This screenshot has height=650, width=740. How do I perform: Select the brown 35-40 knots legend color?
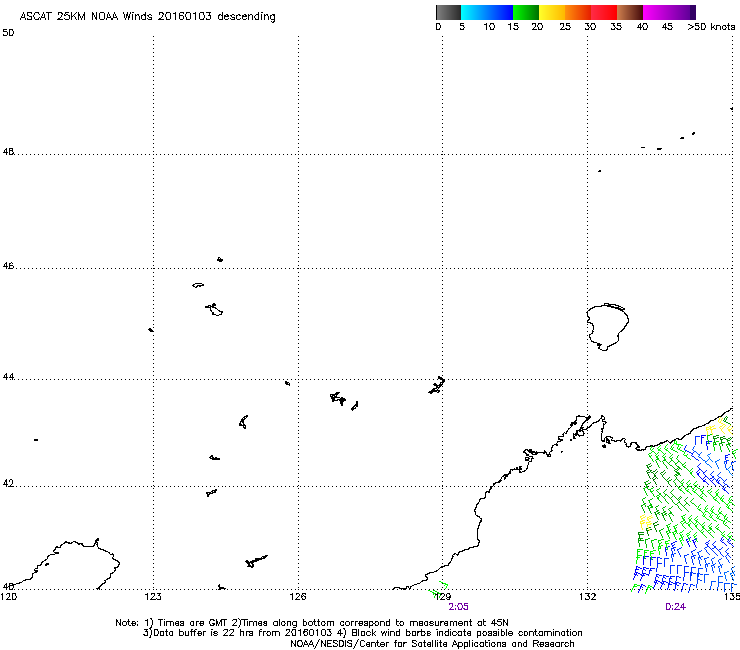[630, 12]
